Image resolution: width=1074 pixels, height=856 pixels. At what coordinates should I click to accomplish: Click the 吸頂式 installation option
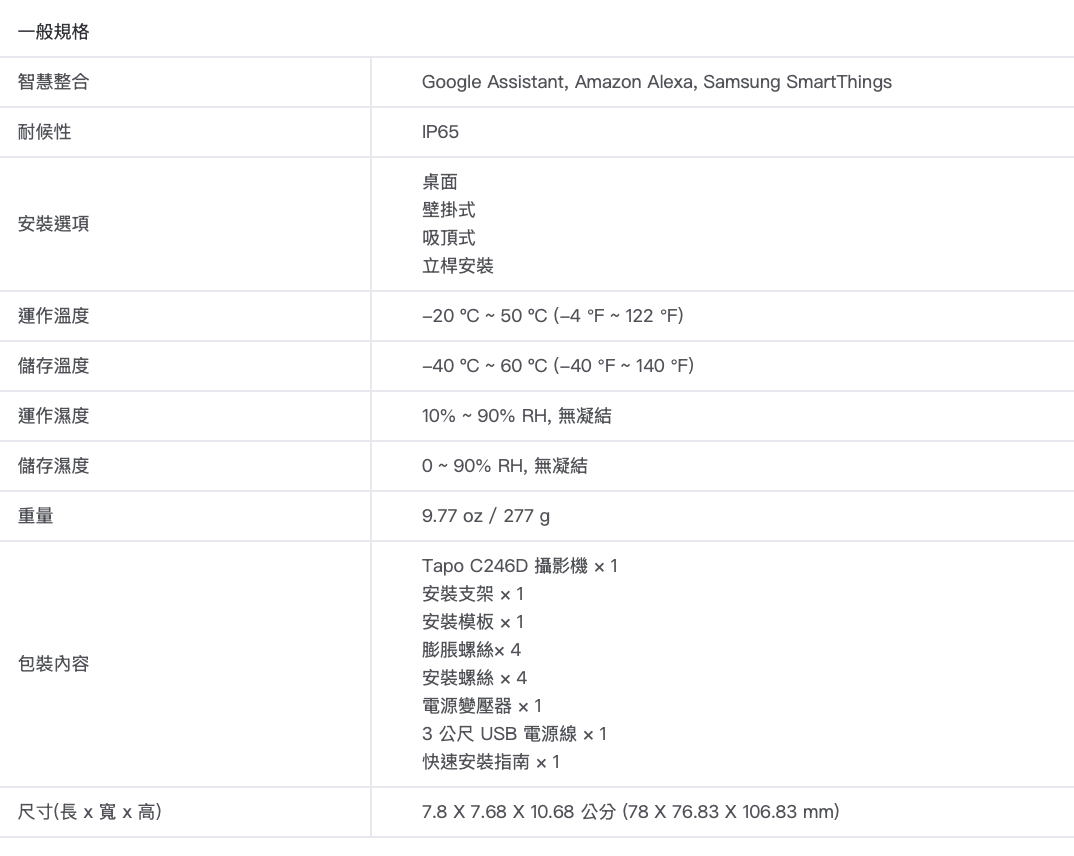click(449, 238)
